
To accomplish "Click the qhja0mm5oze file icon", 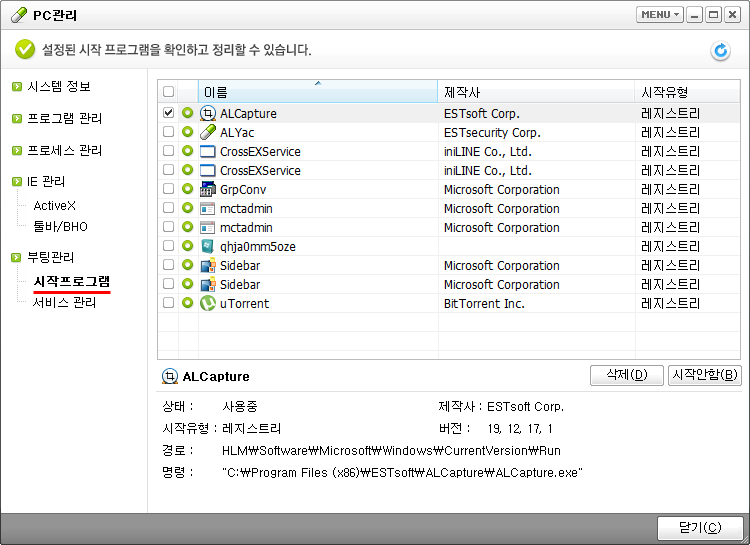I will point(208,246).
